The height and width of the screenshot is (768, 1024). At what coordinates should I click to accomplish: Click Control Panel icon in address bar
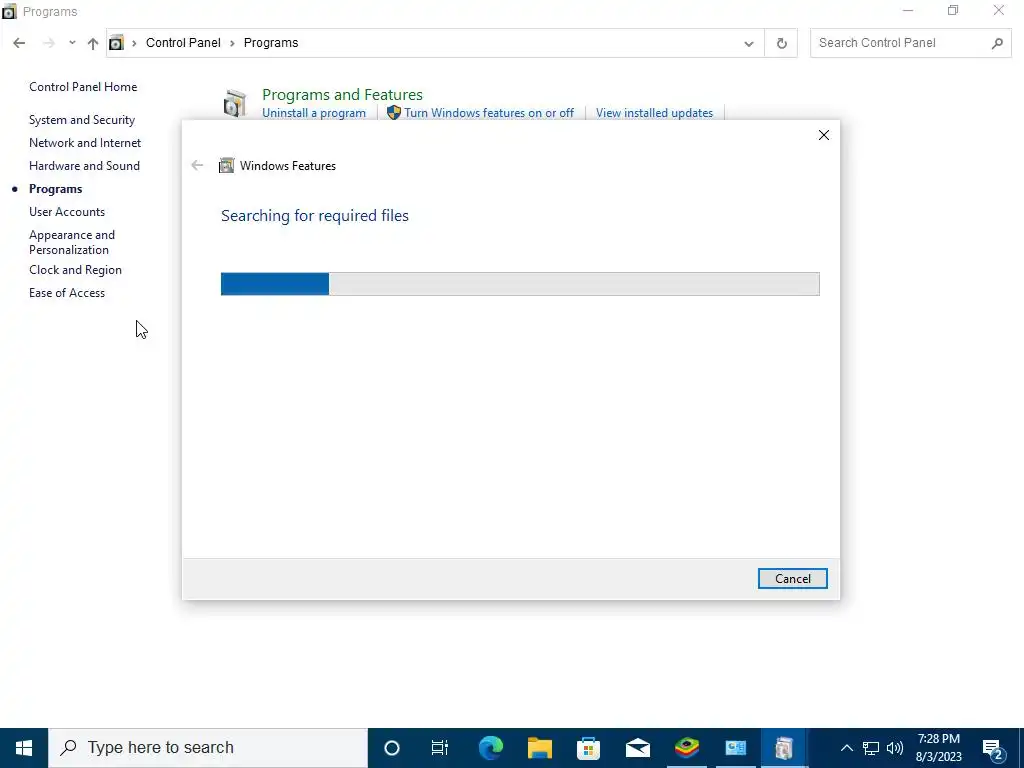[116, 43]
